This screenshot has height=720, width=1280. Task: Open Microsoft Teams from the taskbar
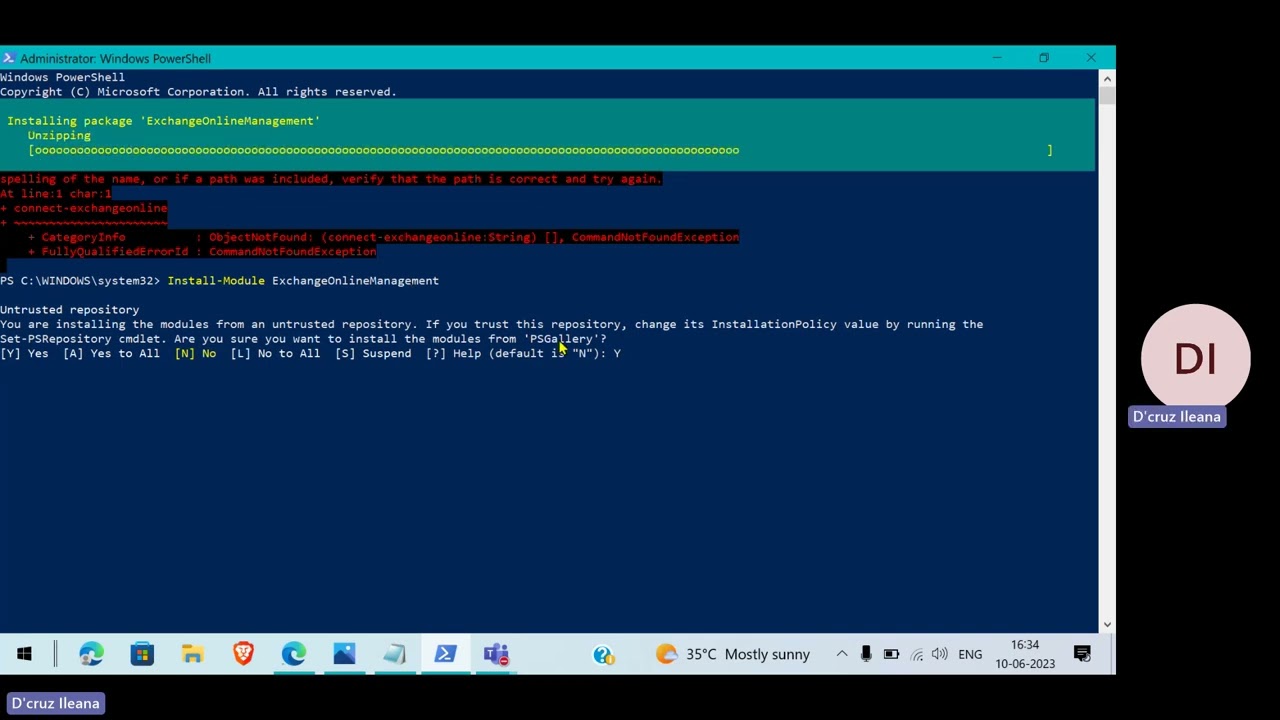point(496,654)
